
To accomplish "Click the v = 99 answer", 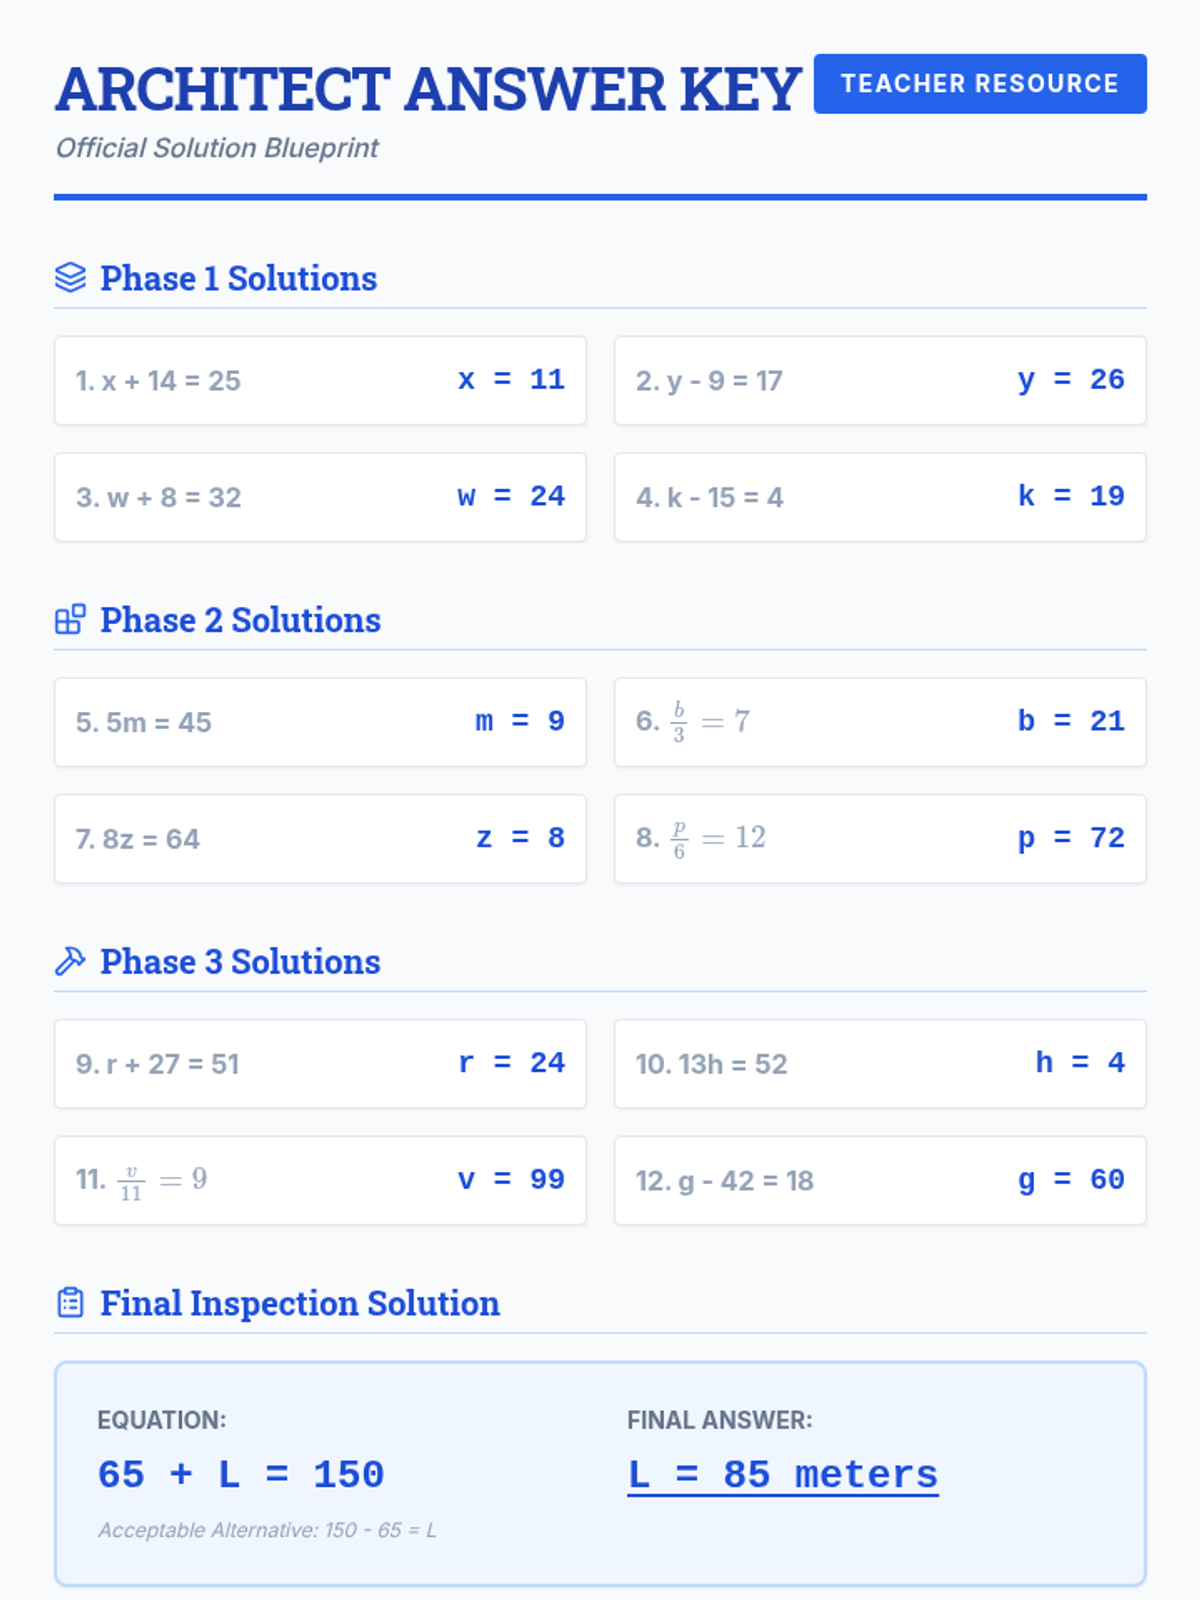I will [511, 1180].
